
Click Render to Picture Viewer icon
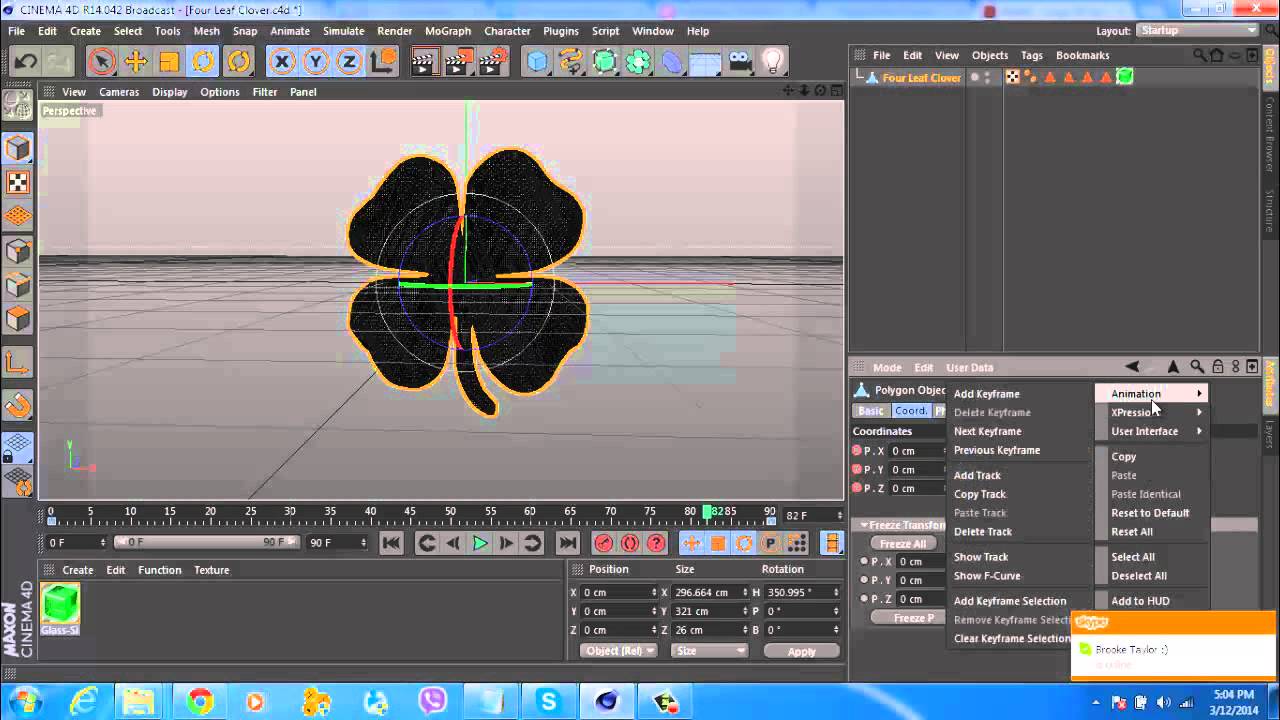(458, 62)
